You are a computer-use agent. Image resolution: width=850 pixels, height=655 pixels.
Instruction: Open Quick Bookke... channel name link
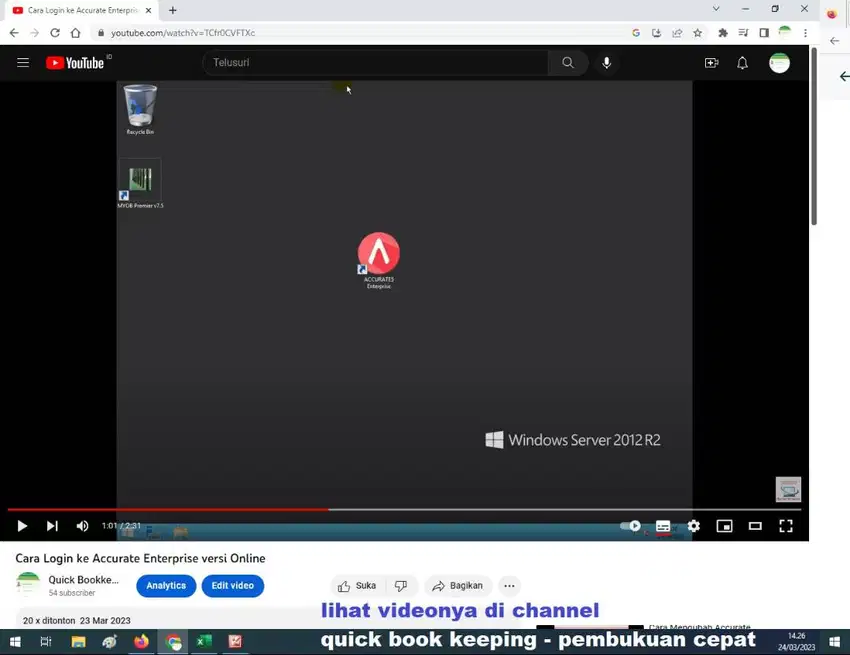click(x=83, y=580)
